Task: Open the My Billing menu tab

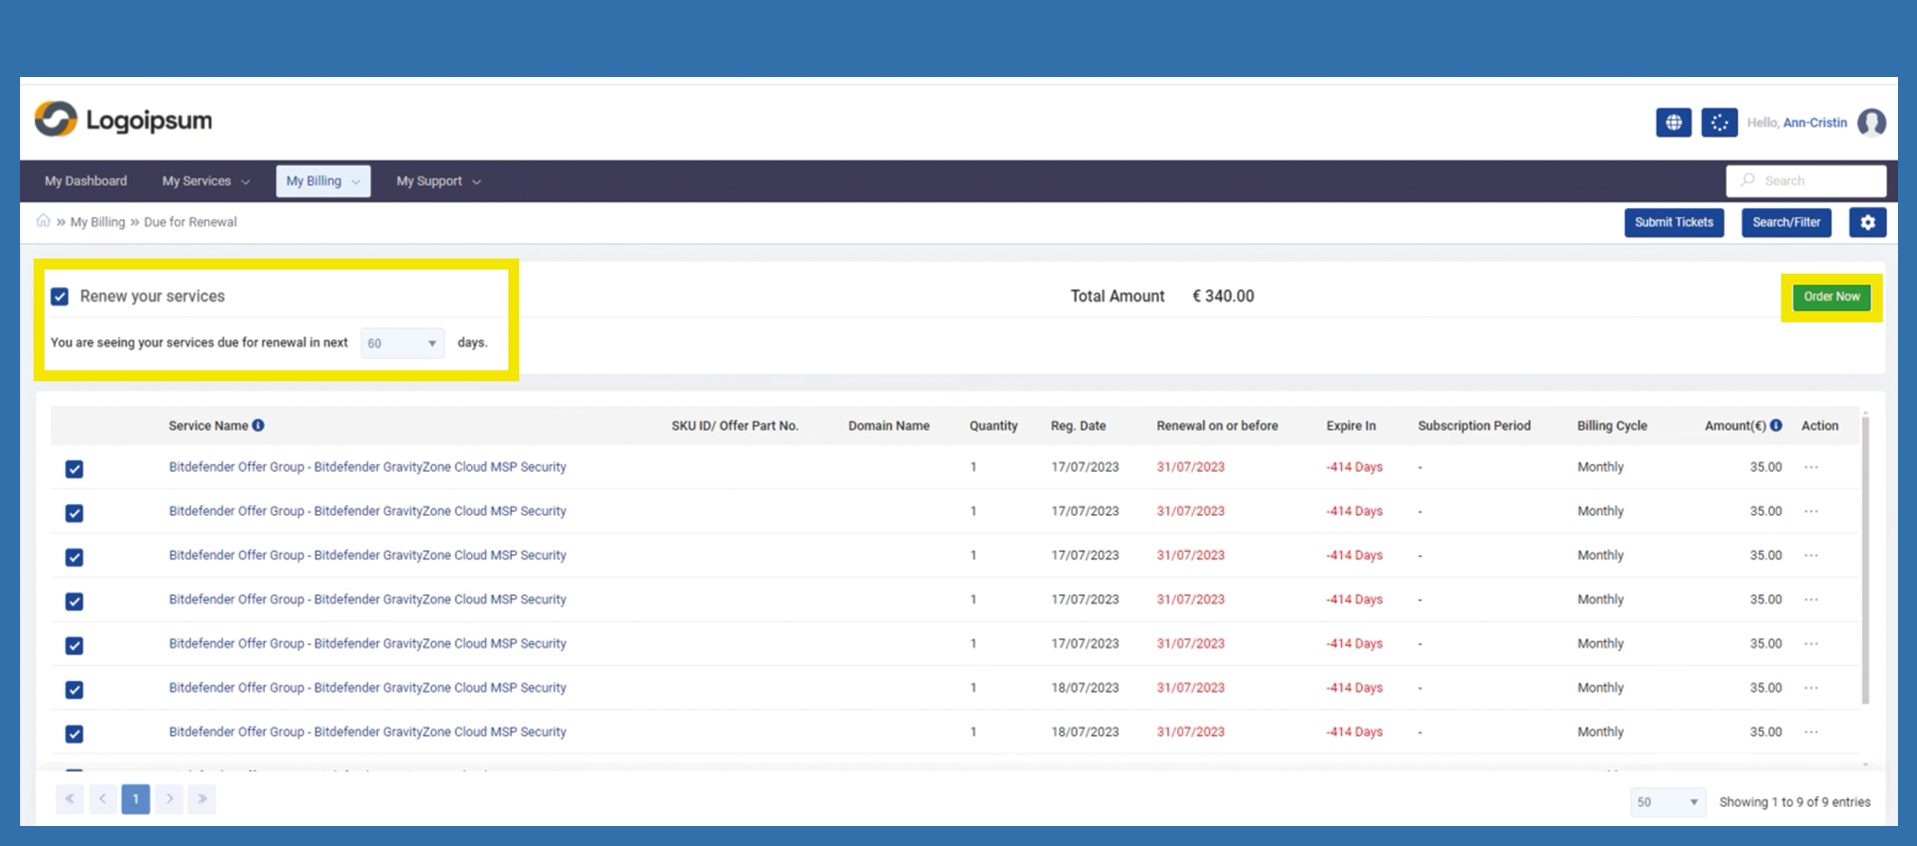Action: 322,181
